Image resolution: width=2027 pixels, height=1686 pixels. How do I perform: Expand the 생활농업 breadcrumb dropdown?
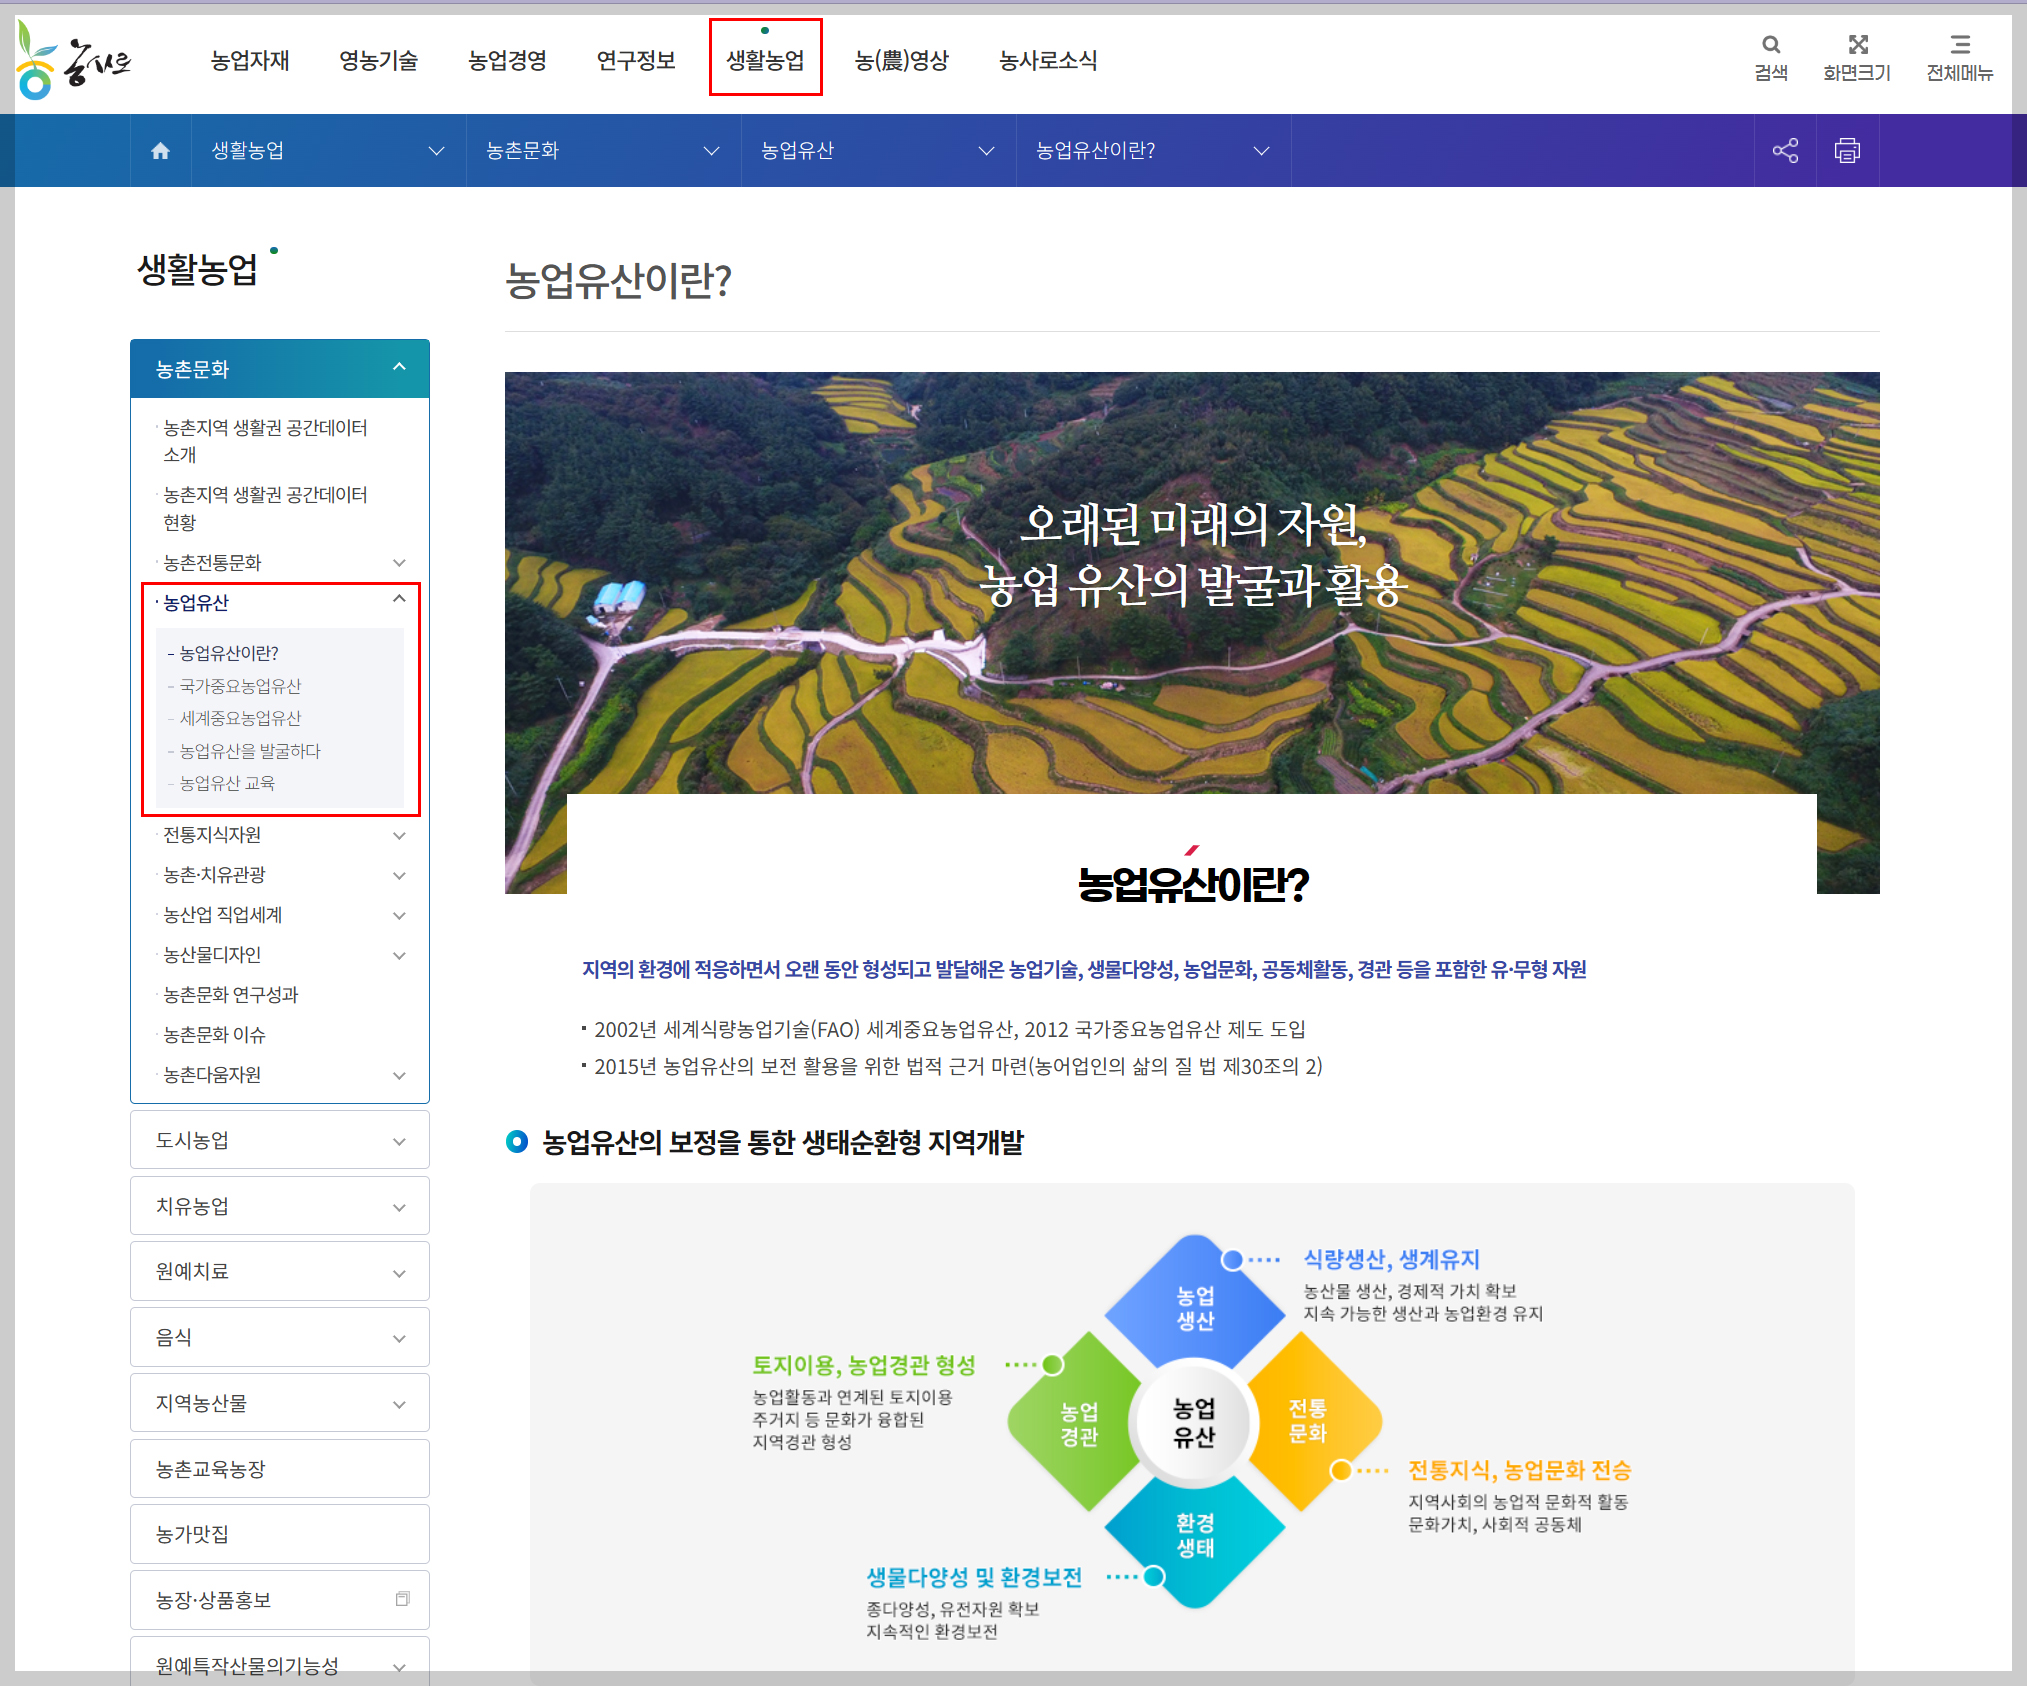click(x=328, y=151)
